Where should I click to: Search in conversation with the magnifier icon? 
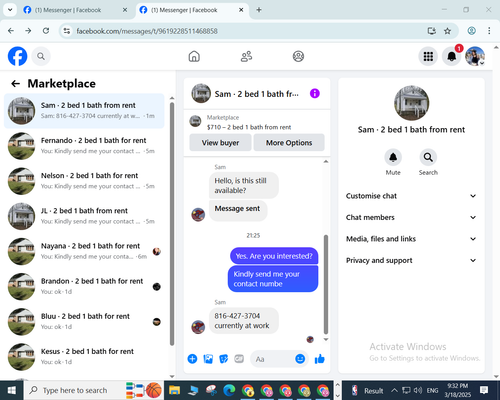tap(428, 157)
